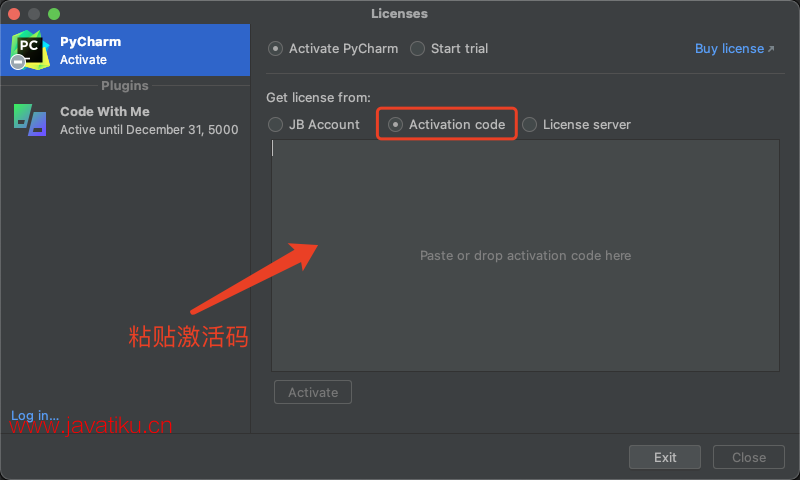Click the Plugins section header
Screen dimensions: 800x480
pos(124,86)
